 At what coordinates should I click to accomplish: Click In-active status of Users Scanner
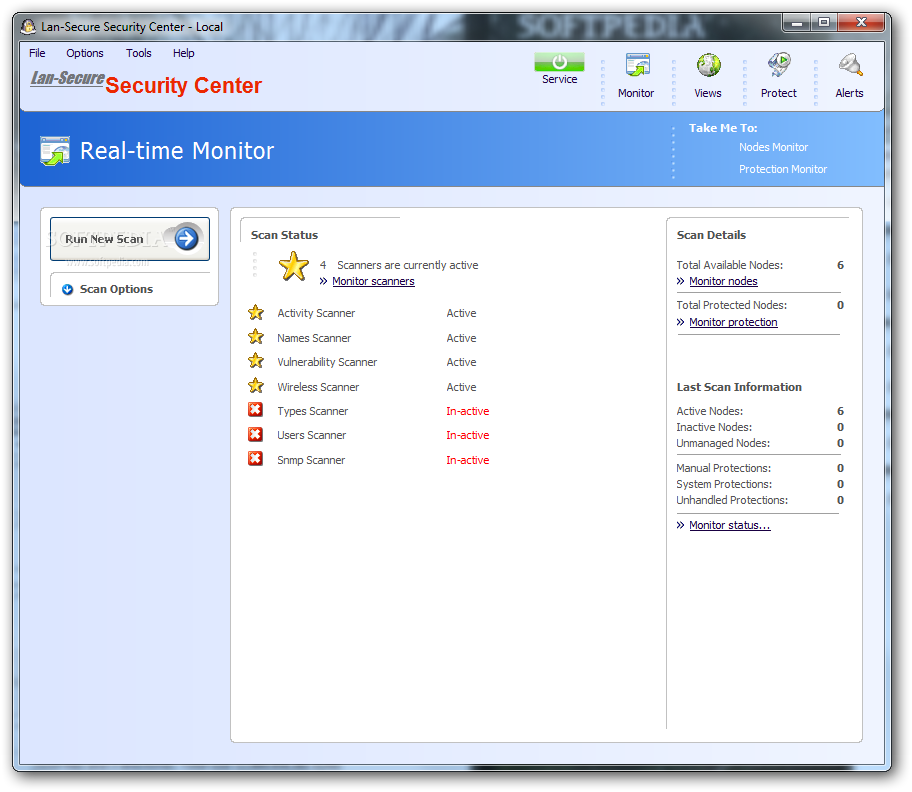click(468, 435)
